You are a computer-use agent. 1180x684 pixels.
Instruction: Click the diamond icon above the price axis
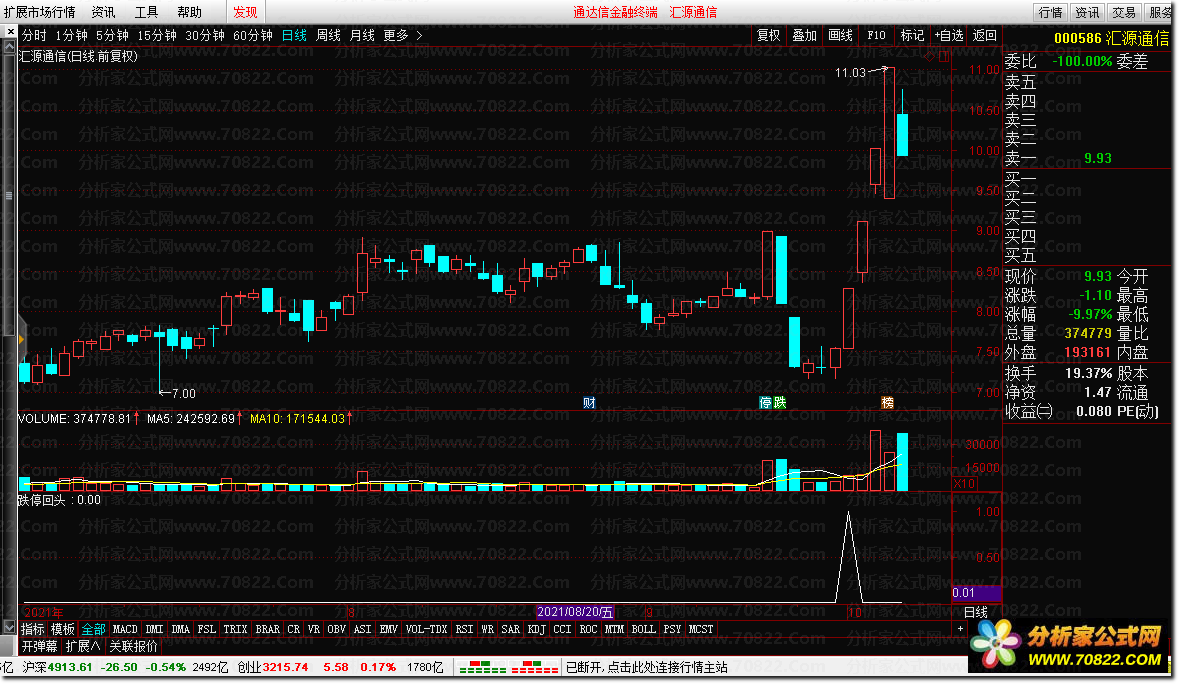(930, 56)
